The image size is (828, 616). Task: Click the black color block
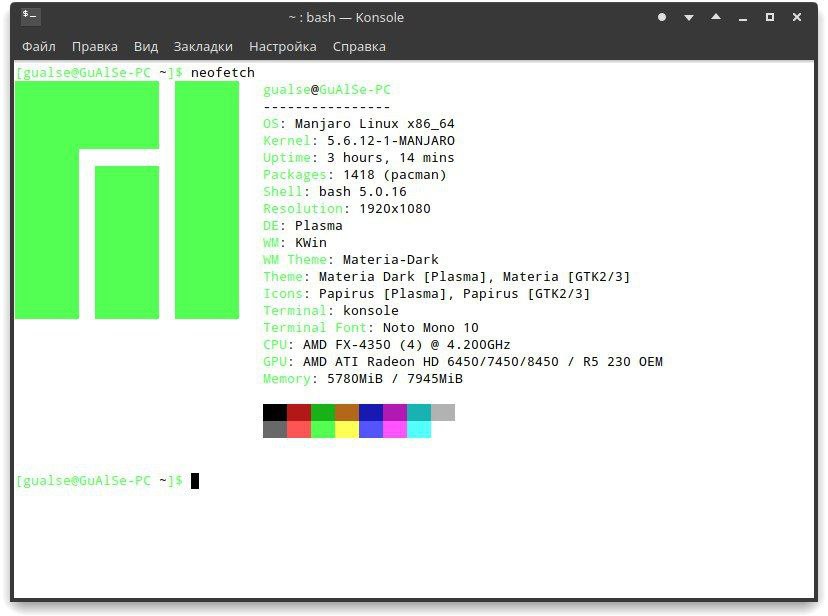coord(275,412)
